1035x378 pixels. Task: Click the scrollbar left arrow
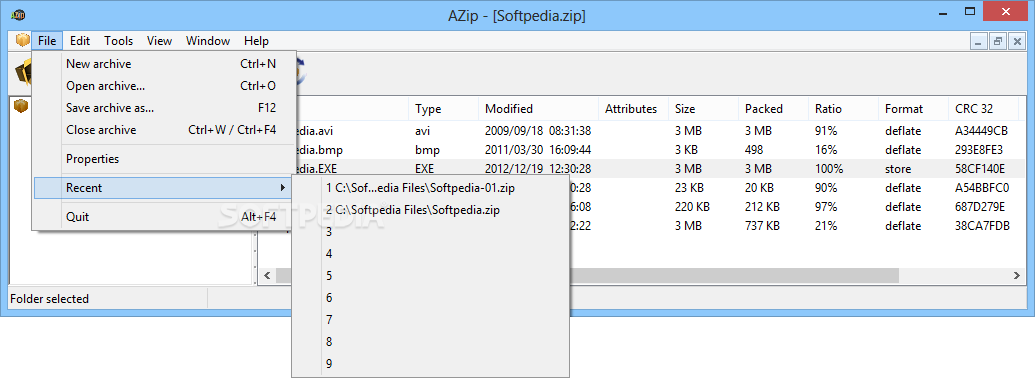(x=267, y=275)
